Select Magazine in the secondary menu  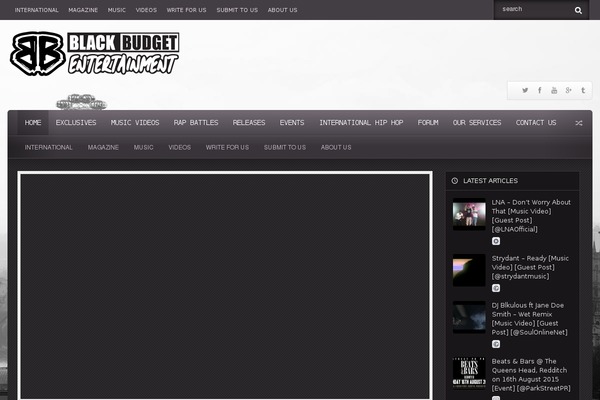tap(103, 147)
